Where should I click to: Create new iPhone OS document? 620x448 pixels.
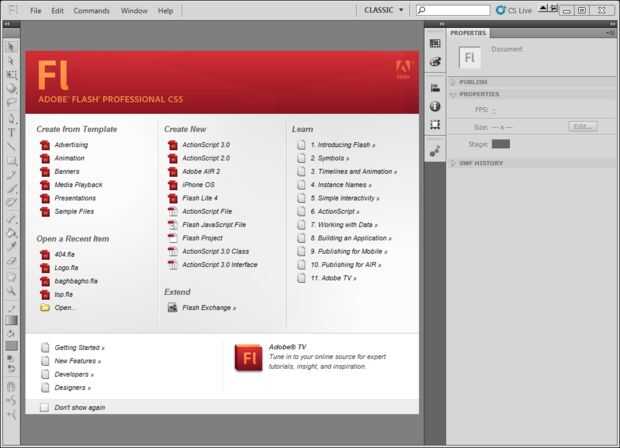tap(198, 185)
